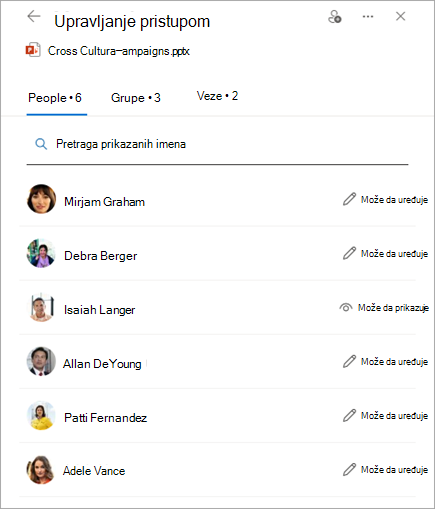Open Adele Vance's permission dropdown
Image resolution: width=435 pixels, height=509 pixels.
click(385, 469)
